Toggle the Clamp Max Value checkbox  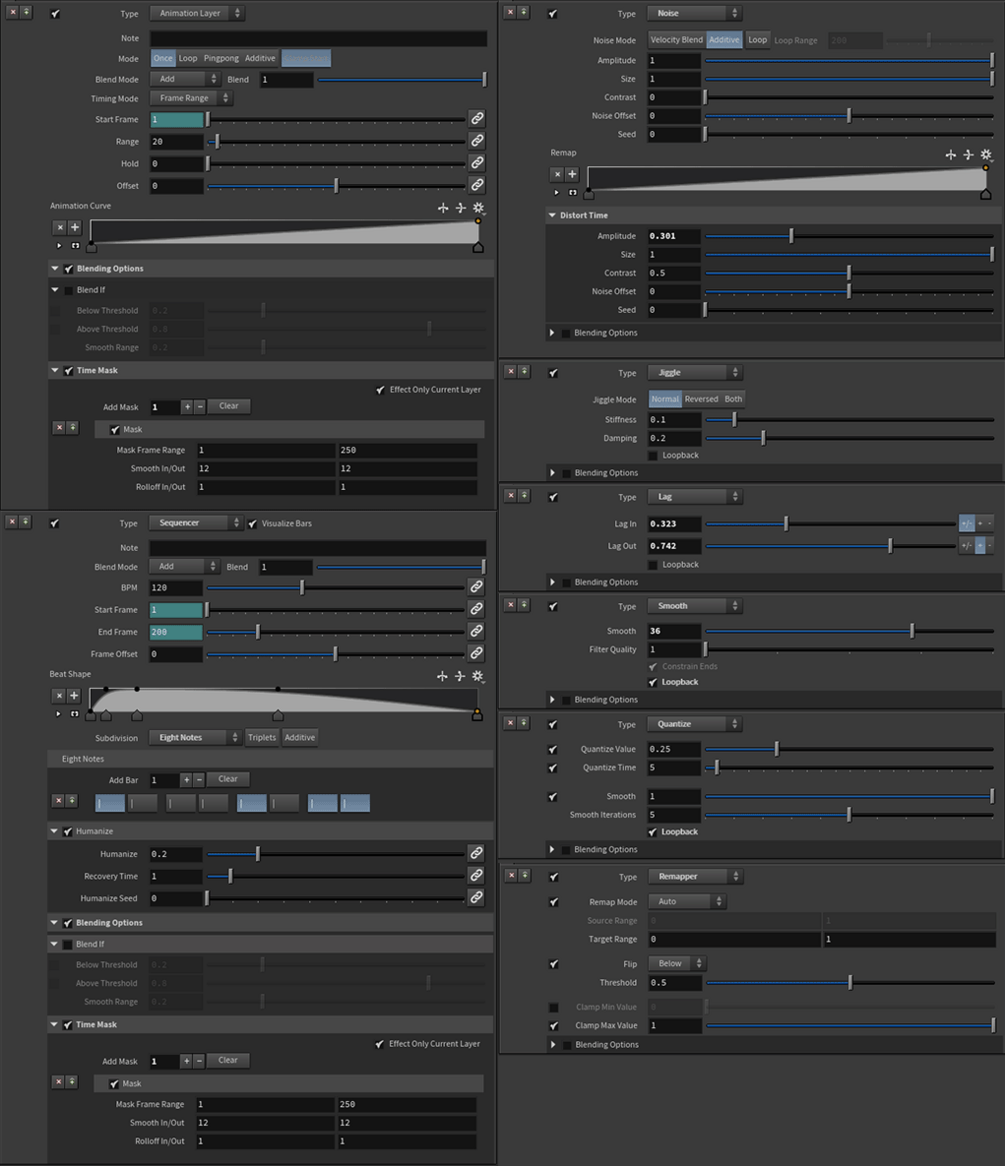coord(553,1025)
